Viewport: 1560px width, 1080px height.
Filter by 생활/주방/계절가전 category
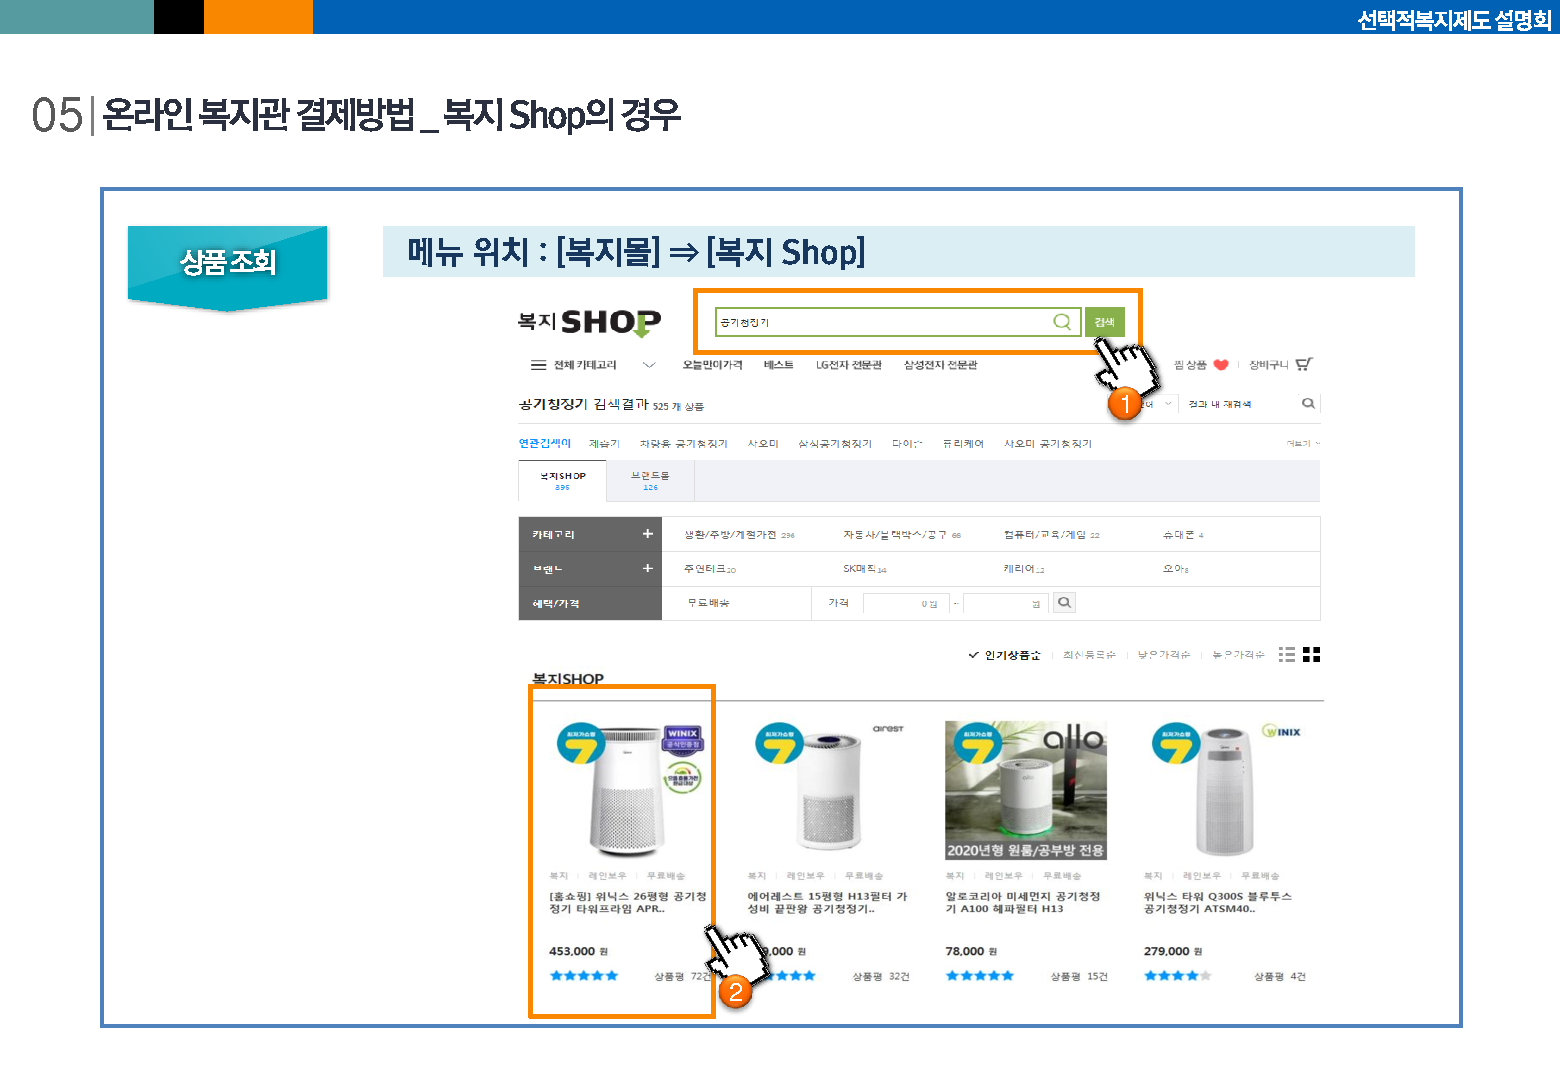739,535
